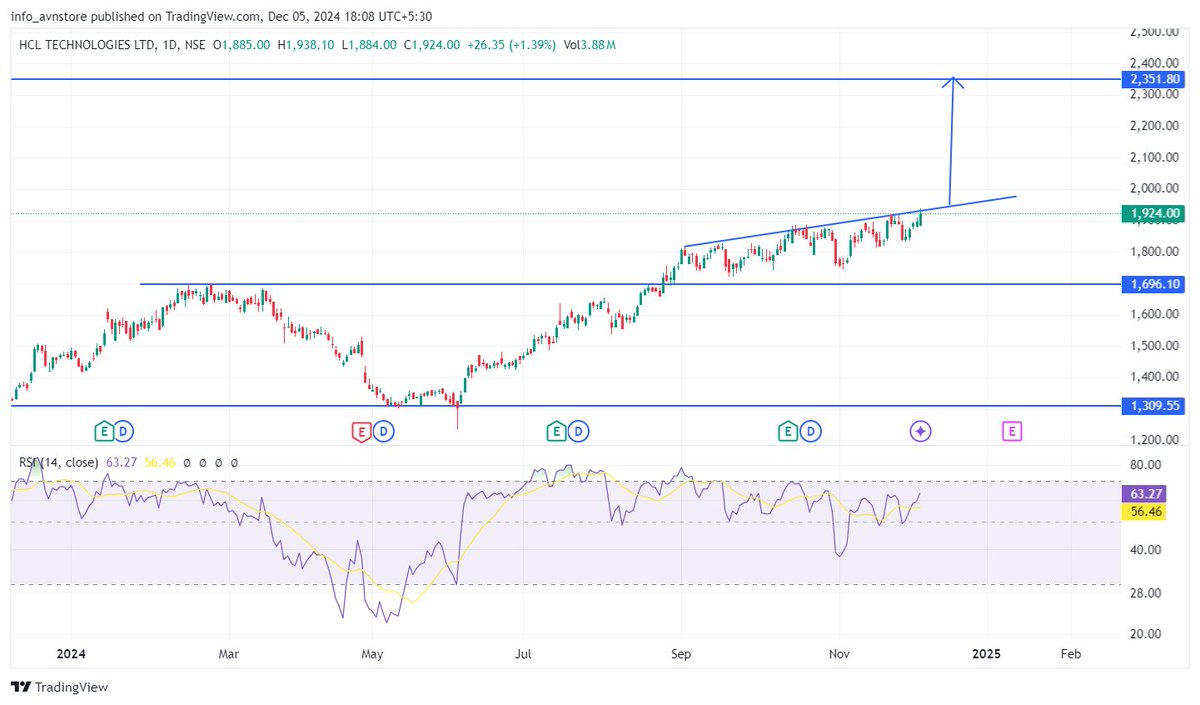Image resolution: width=1200 pixels, height=705 pixels.
Task: Click the 2,000.00 price axis tick
Action: coord(1155,188)
